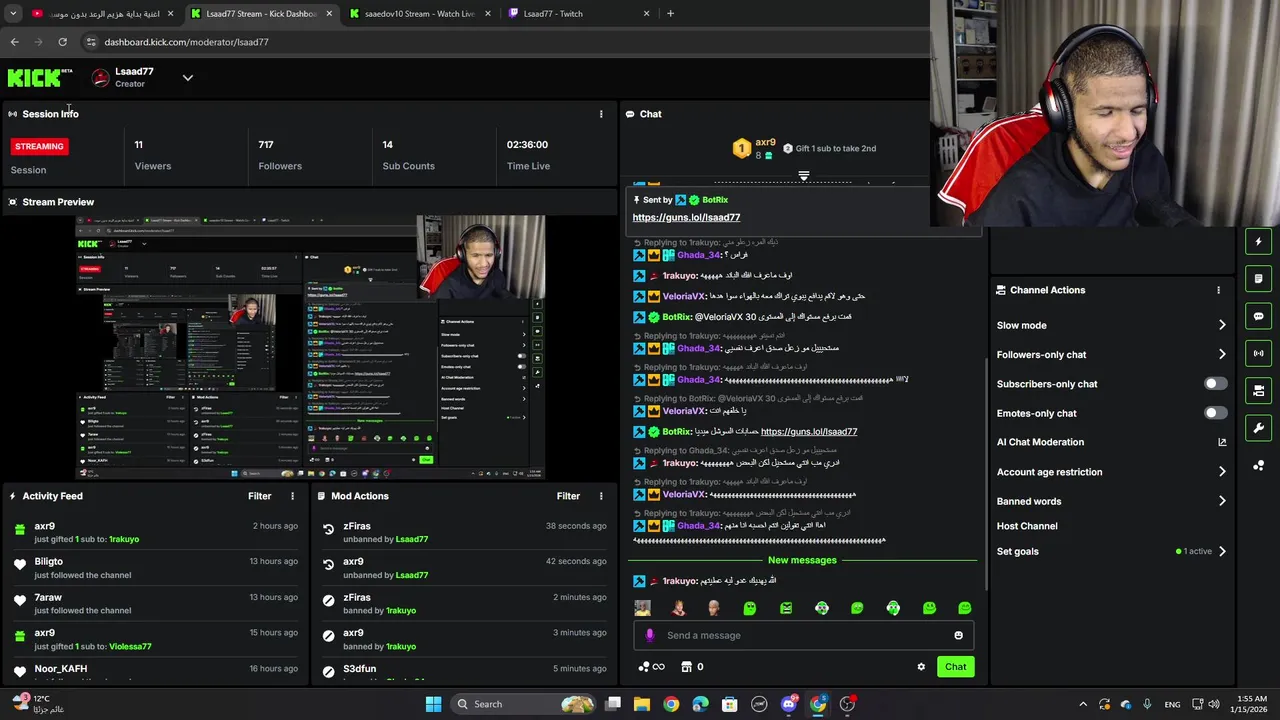Open the Lsaad77 creator account dropdown

tap(187, 78)
